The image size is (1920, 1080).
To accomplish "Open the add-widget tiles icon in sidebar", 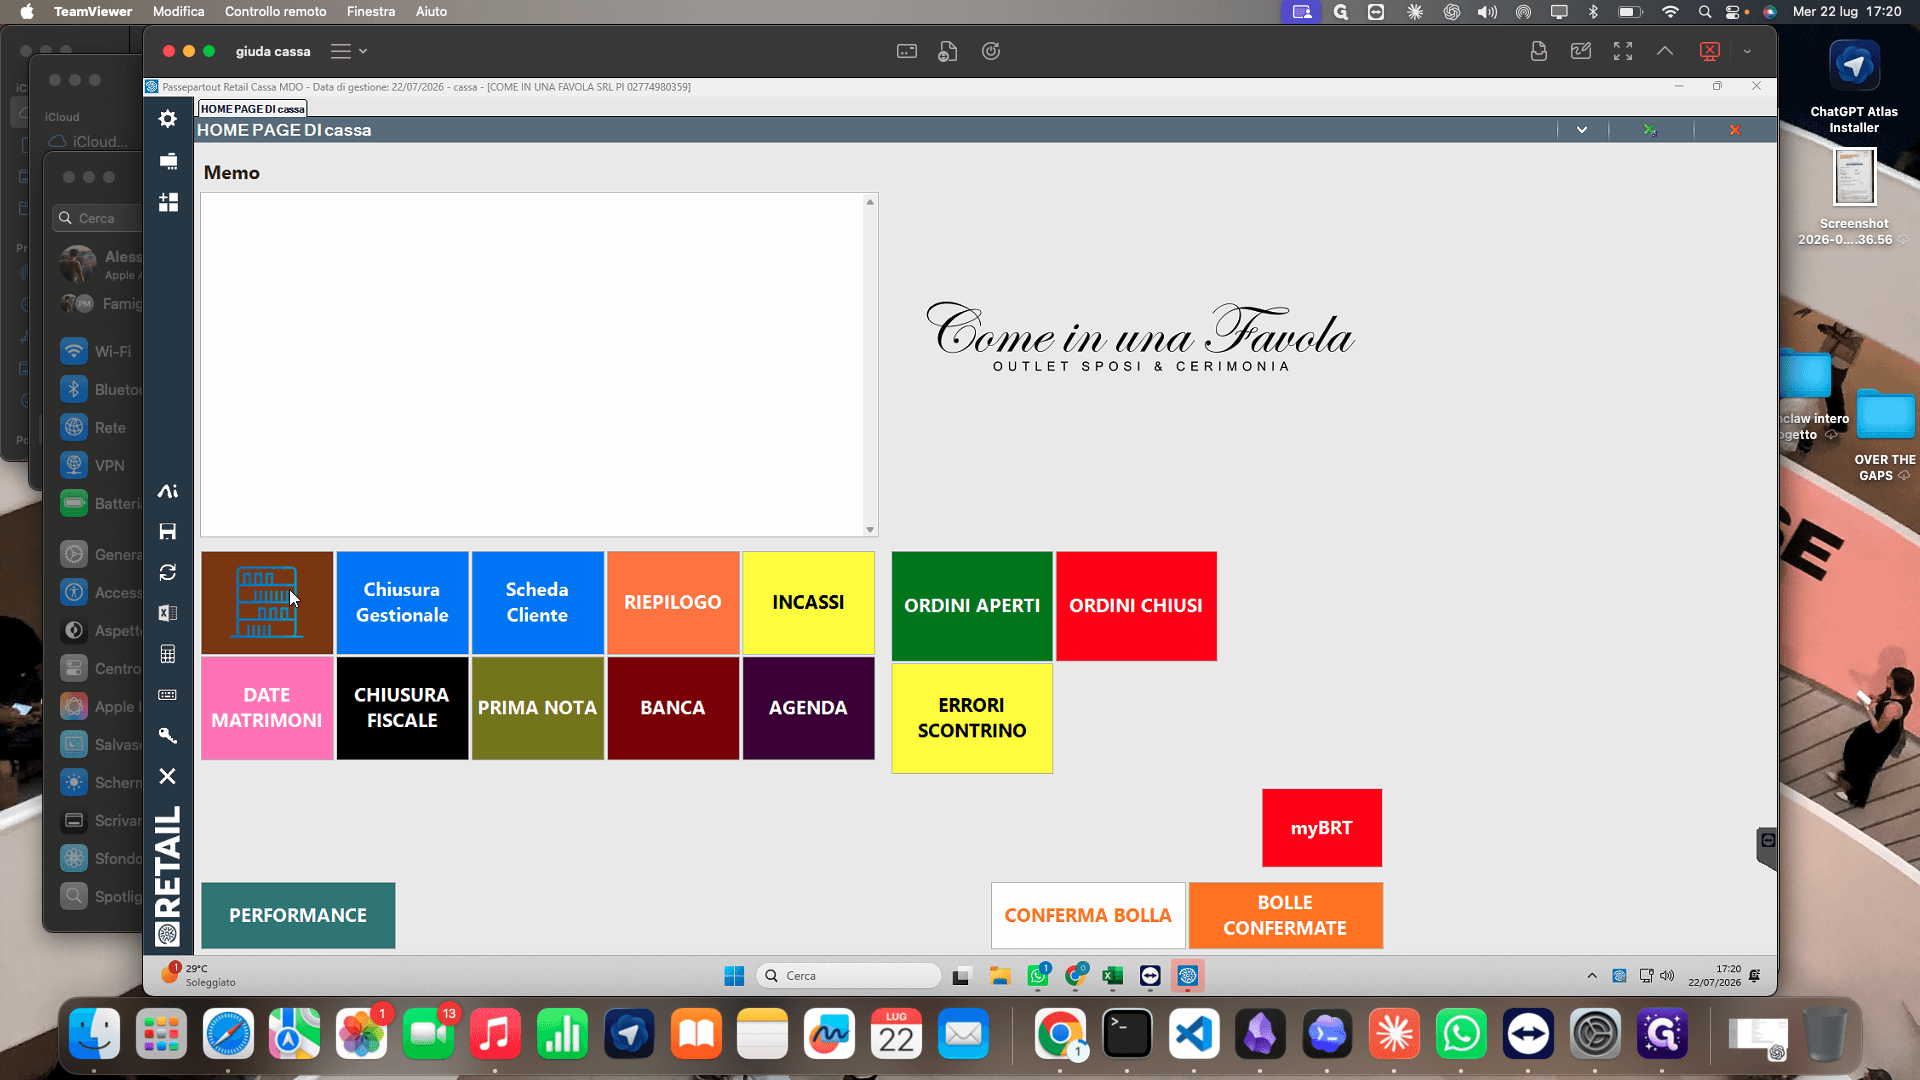I will [168, 202].
